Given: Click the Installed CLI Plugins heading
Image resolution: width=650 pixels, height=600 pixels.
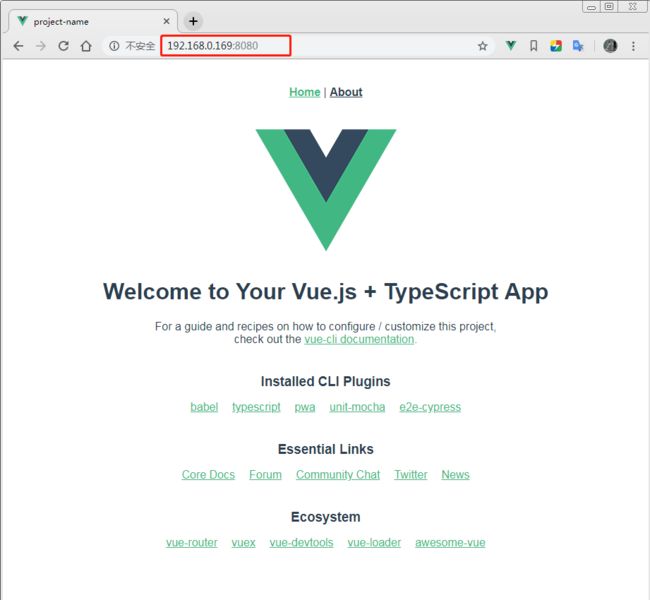Looking at the screenshot, I should pos(325,381).
